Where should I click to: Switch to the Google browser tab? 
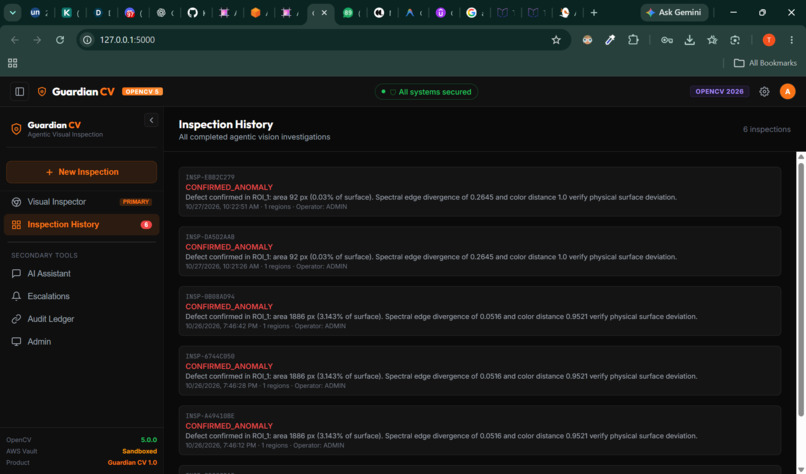click(x=471, y=13)
